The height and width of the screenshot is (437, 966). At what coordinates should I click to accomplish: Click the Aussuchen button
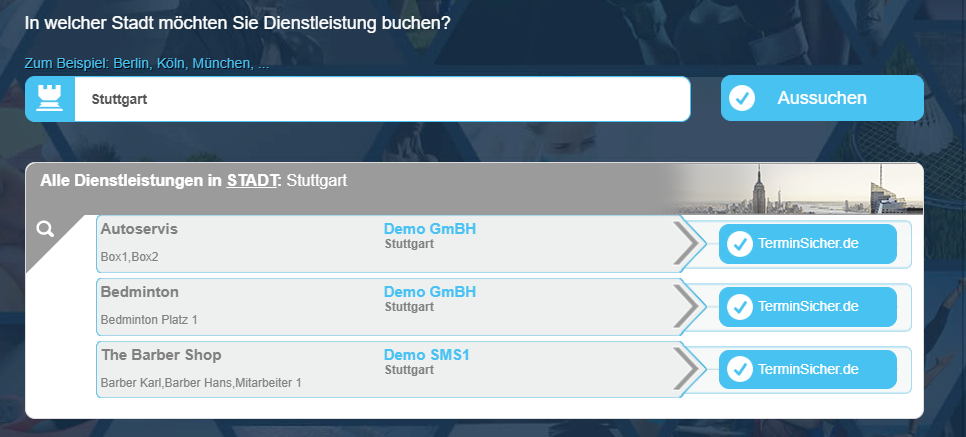point(822,98)
